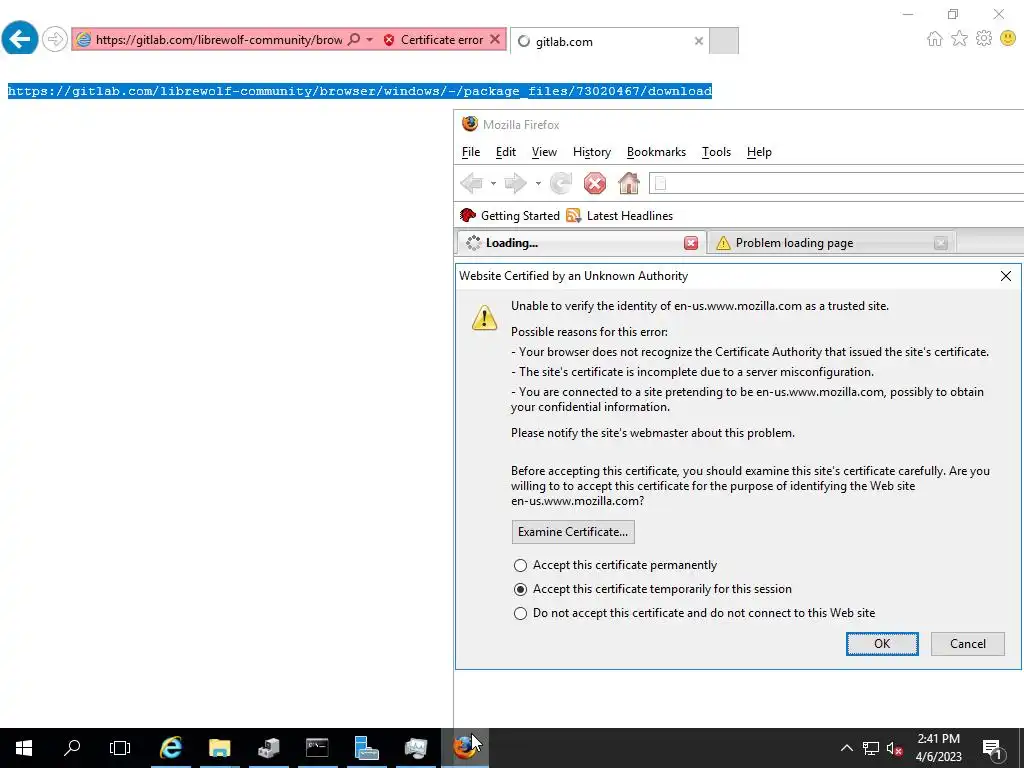
Task: Open Firefox Edit menu
Action: (505, 152)
